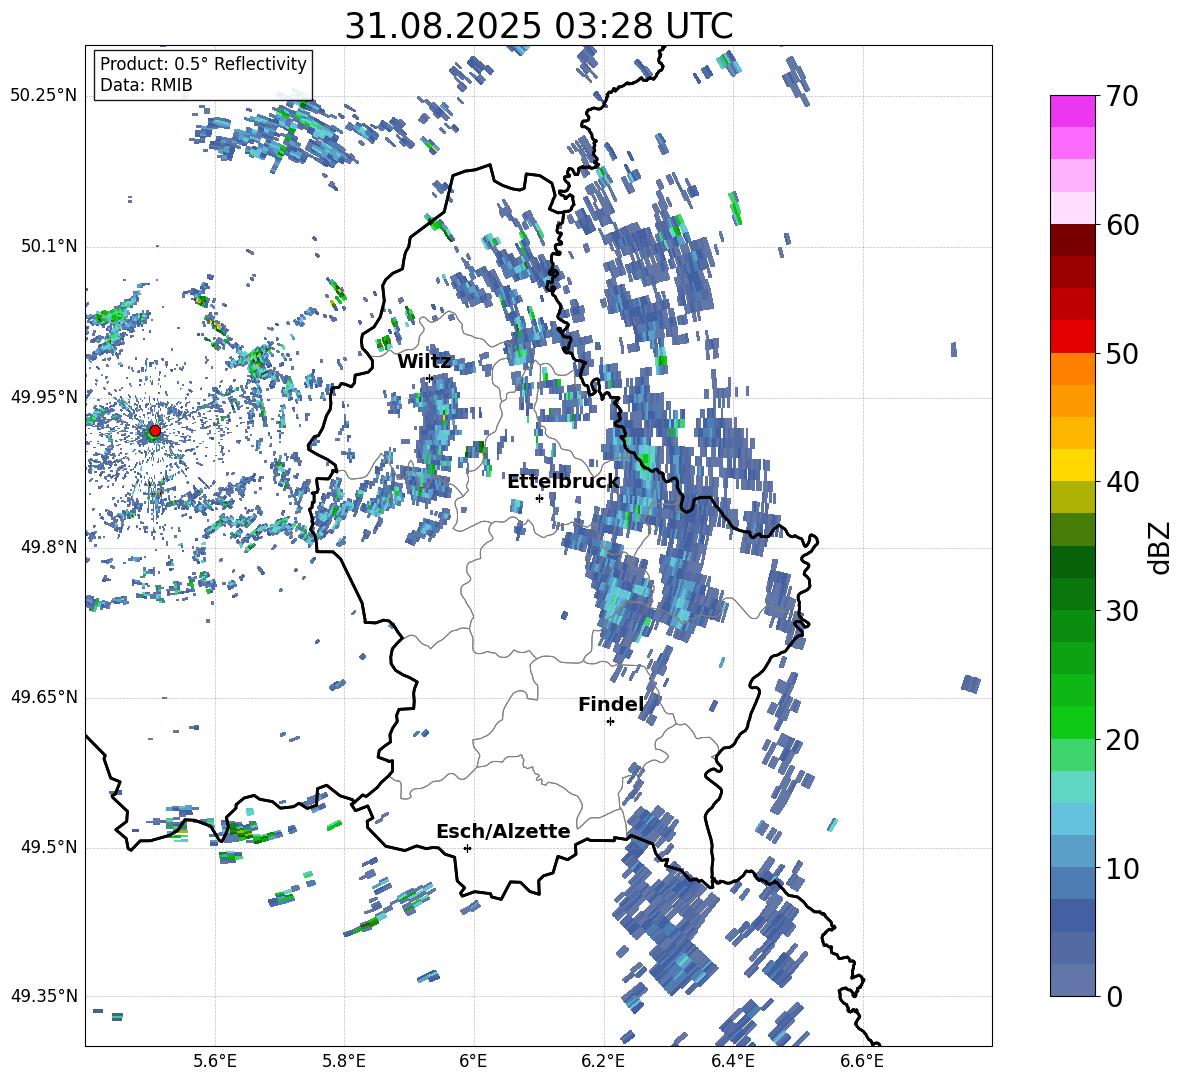Click latitude label 49.8°N
1184x1081 pixels.
tap(48, 547)
